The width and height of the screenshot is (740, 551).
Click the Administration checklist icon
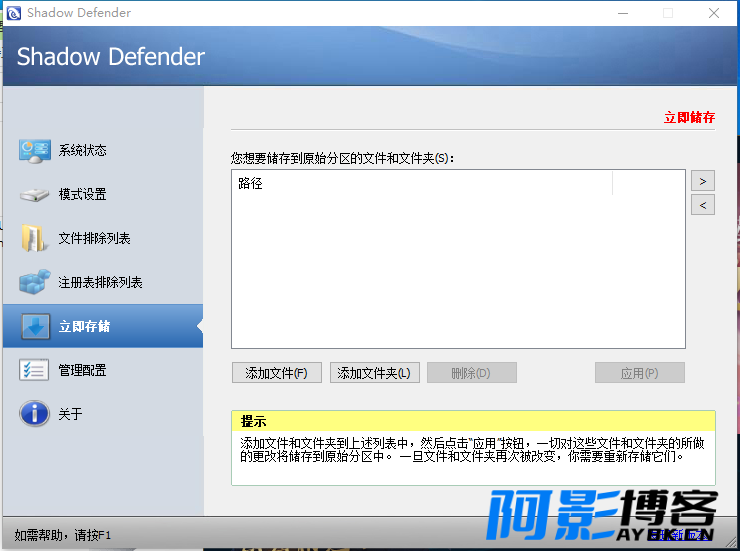34,370
